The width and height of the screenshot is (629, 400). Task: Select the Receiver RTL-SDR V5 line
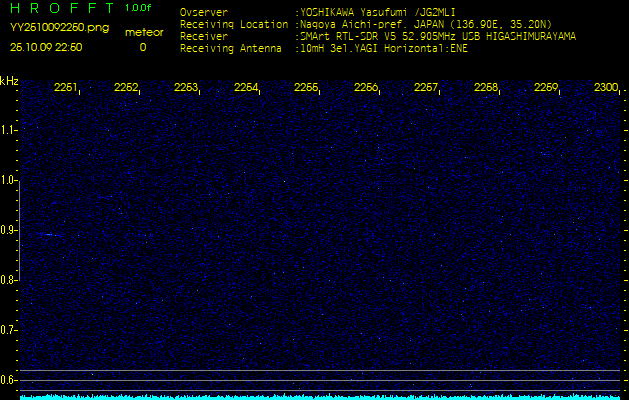(437, 35)
